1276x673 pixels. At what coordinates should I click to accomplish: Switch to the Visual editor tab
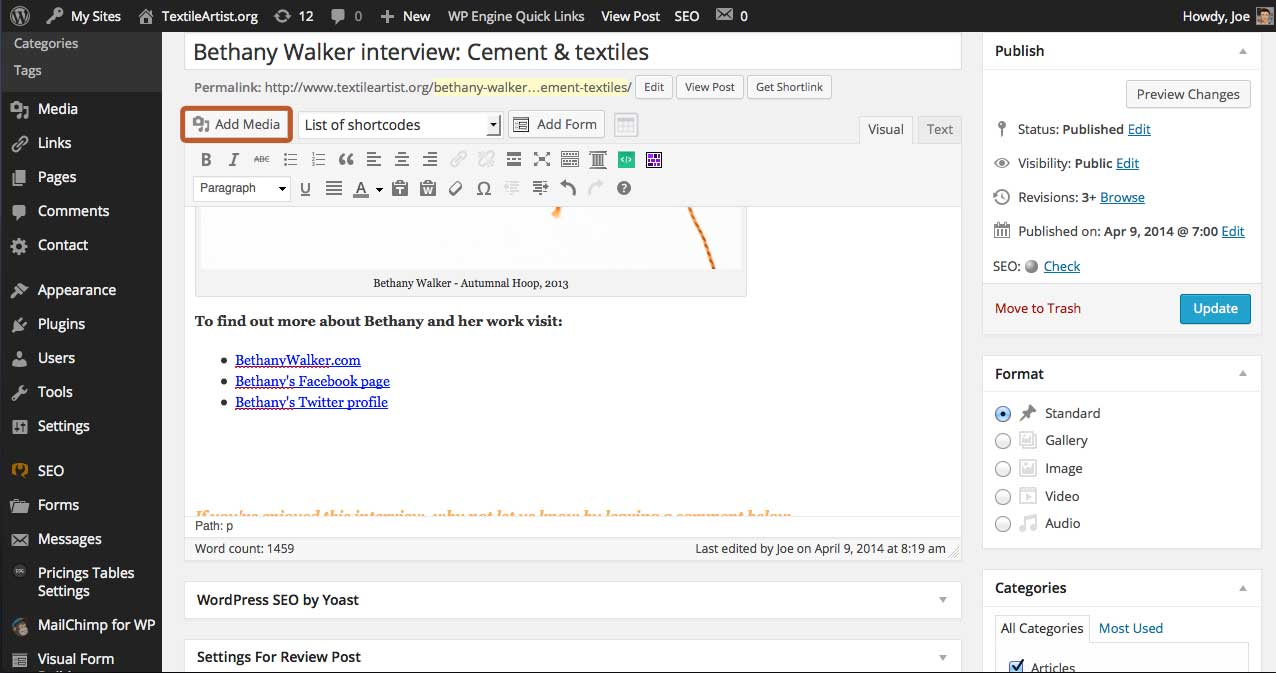885,129
